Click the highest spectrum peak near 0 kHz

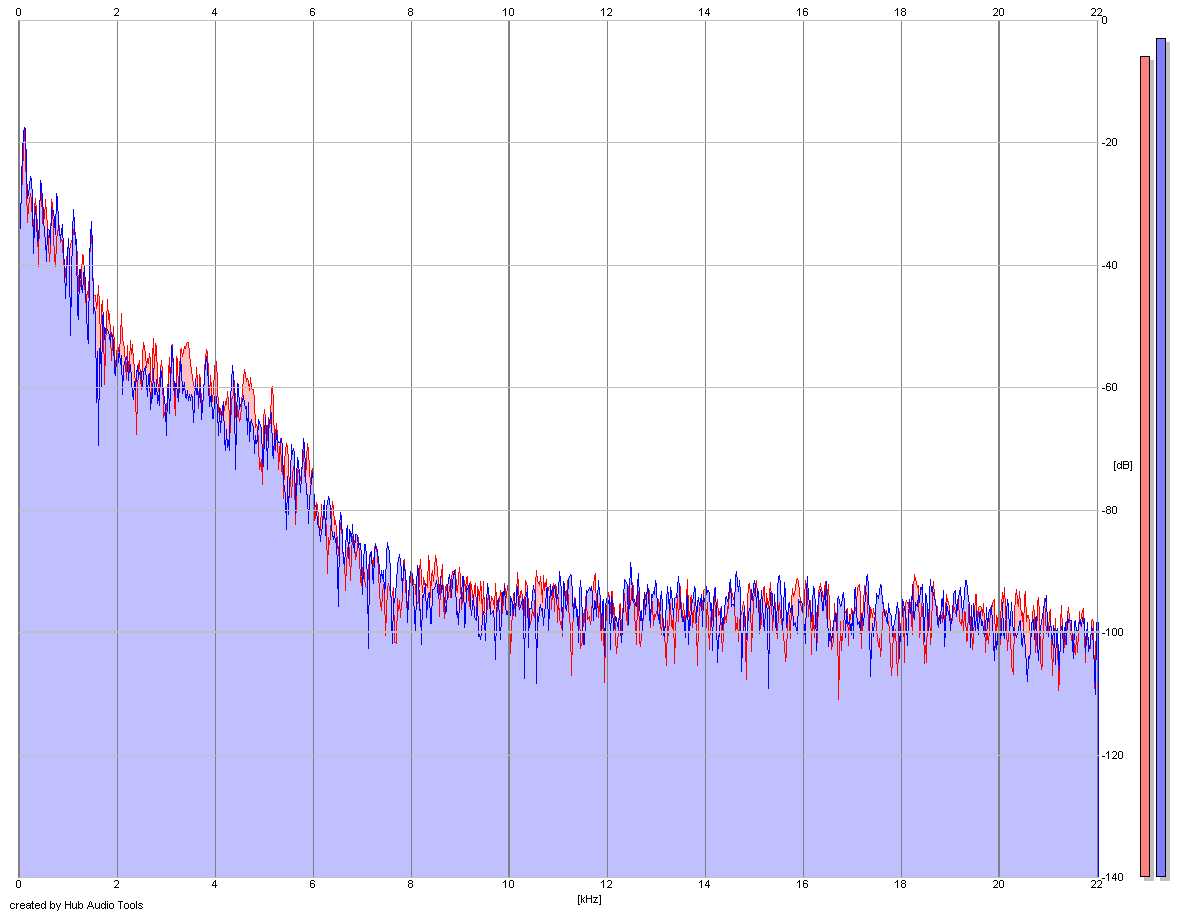tap(24, 129)
